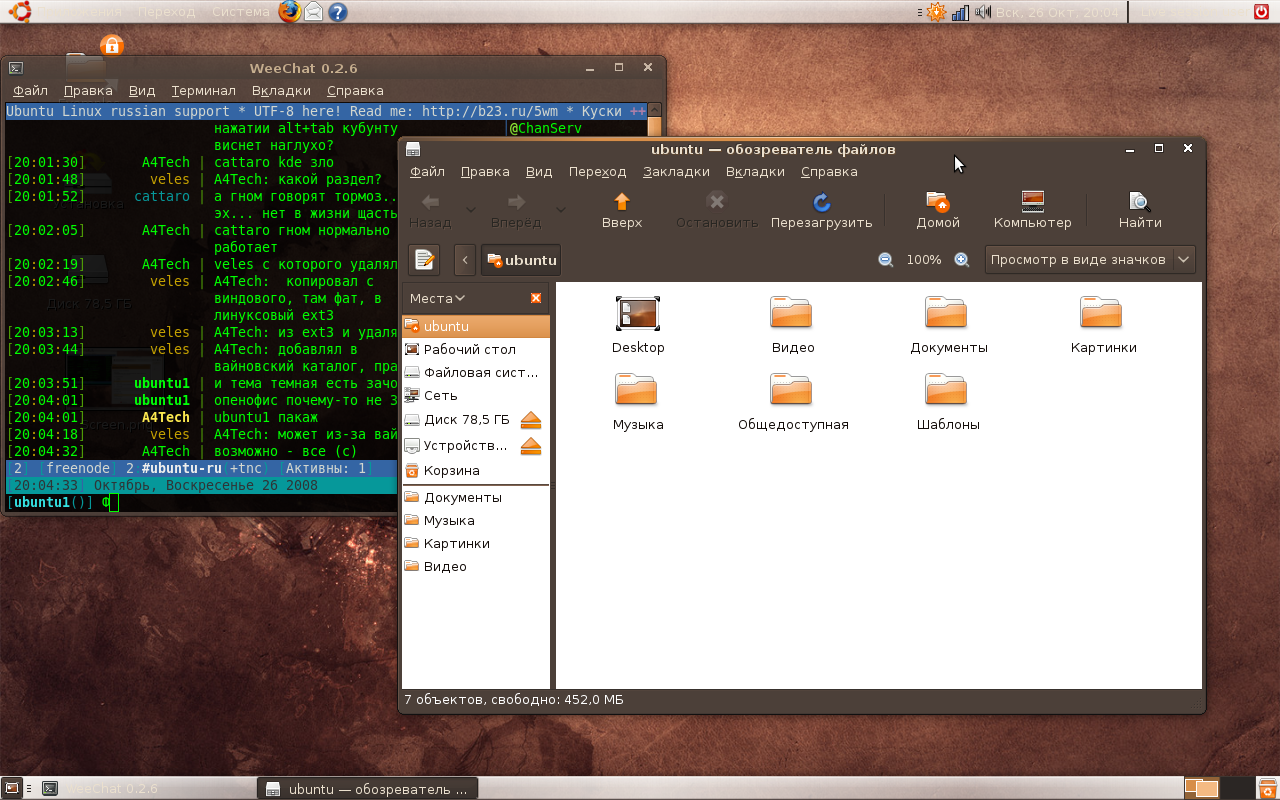The width and height of the screenshot is (1280, 800).
Task: Click the path bar left arrow
Action: (x=465, y=260)
